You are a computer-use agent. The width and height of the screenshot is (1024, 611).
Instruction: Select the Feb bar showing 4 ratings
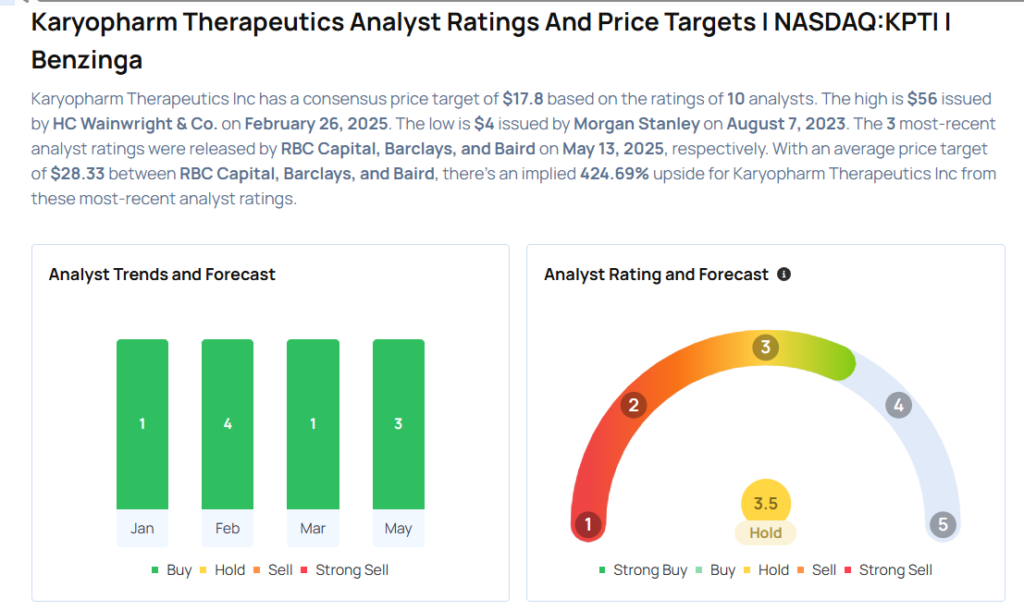(x=227, y=424)
